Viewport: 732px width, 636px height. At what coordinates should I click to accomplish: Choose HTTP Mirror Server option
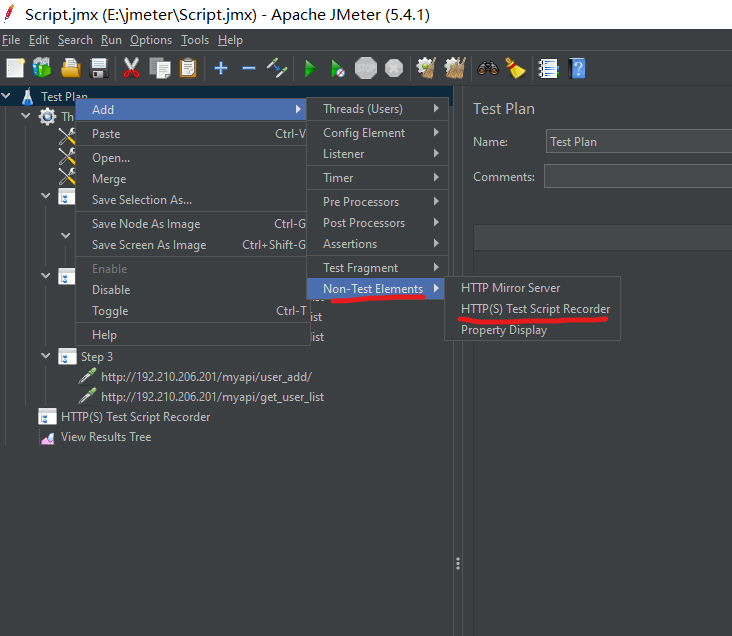[532, 288]
